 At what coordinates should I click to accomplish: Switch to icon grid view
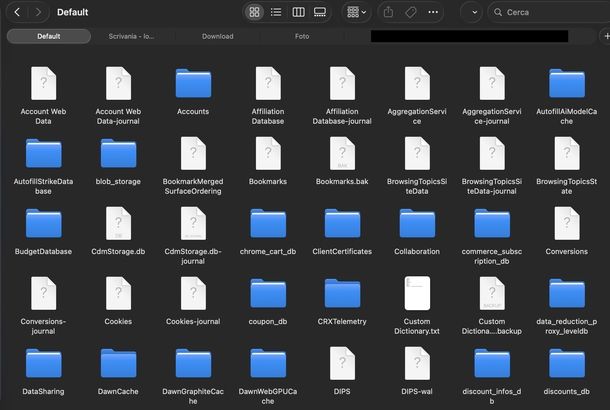[x=254, y=12]
